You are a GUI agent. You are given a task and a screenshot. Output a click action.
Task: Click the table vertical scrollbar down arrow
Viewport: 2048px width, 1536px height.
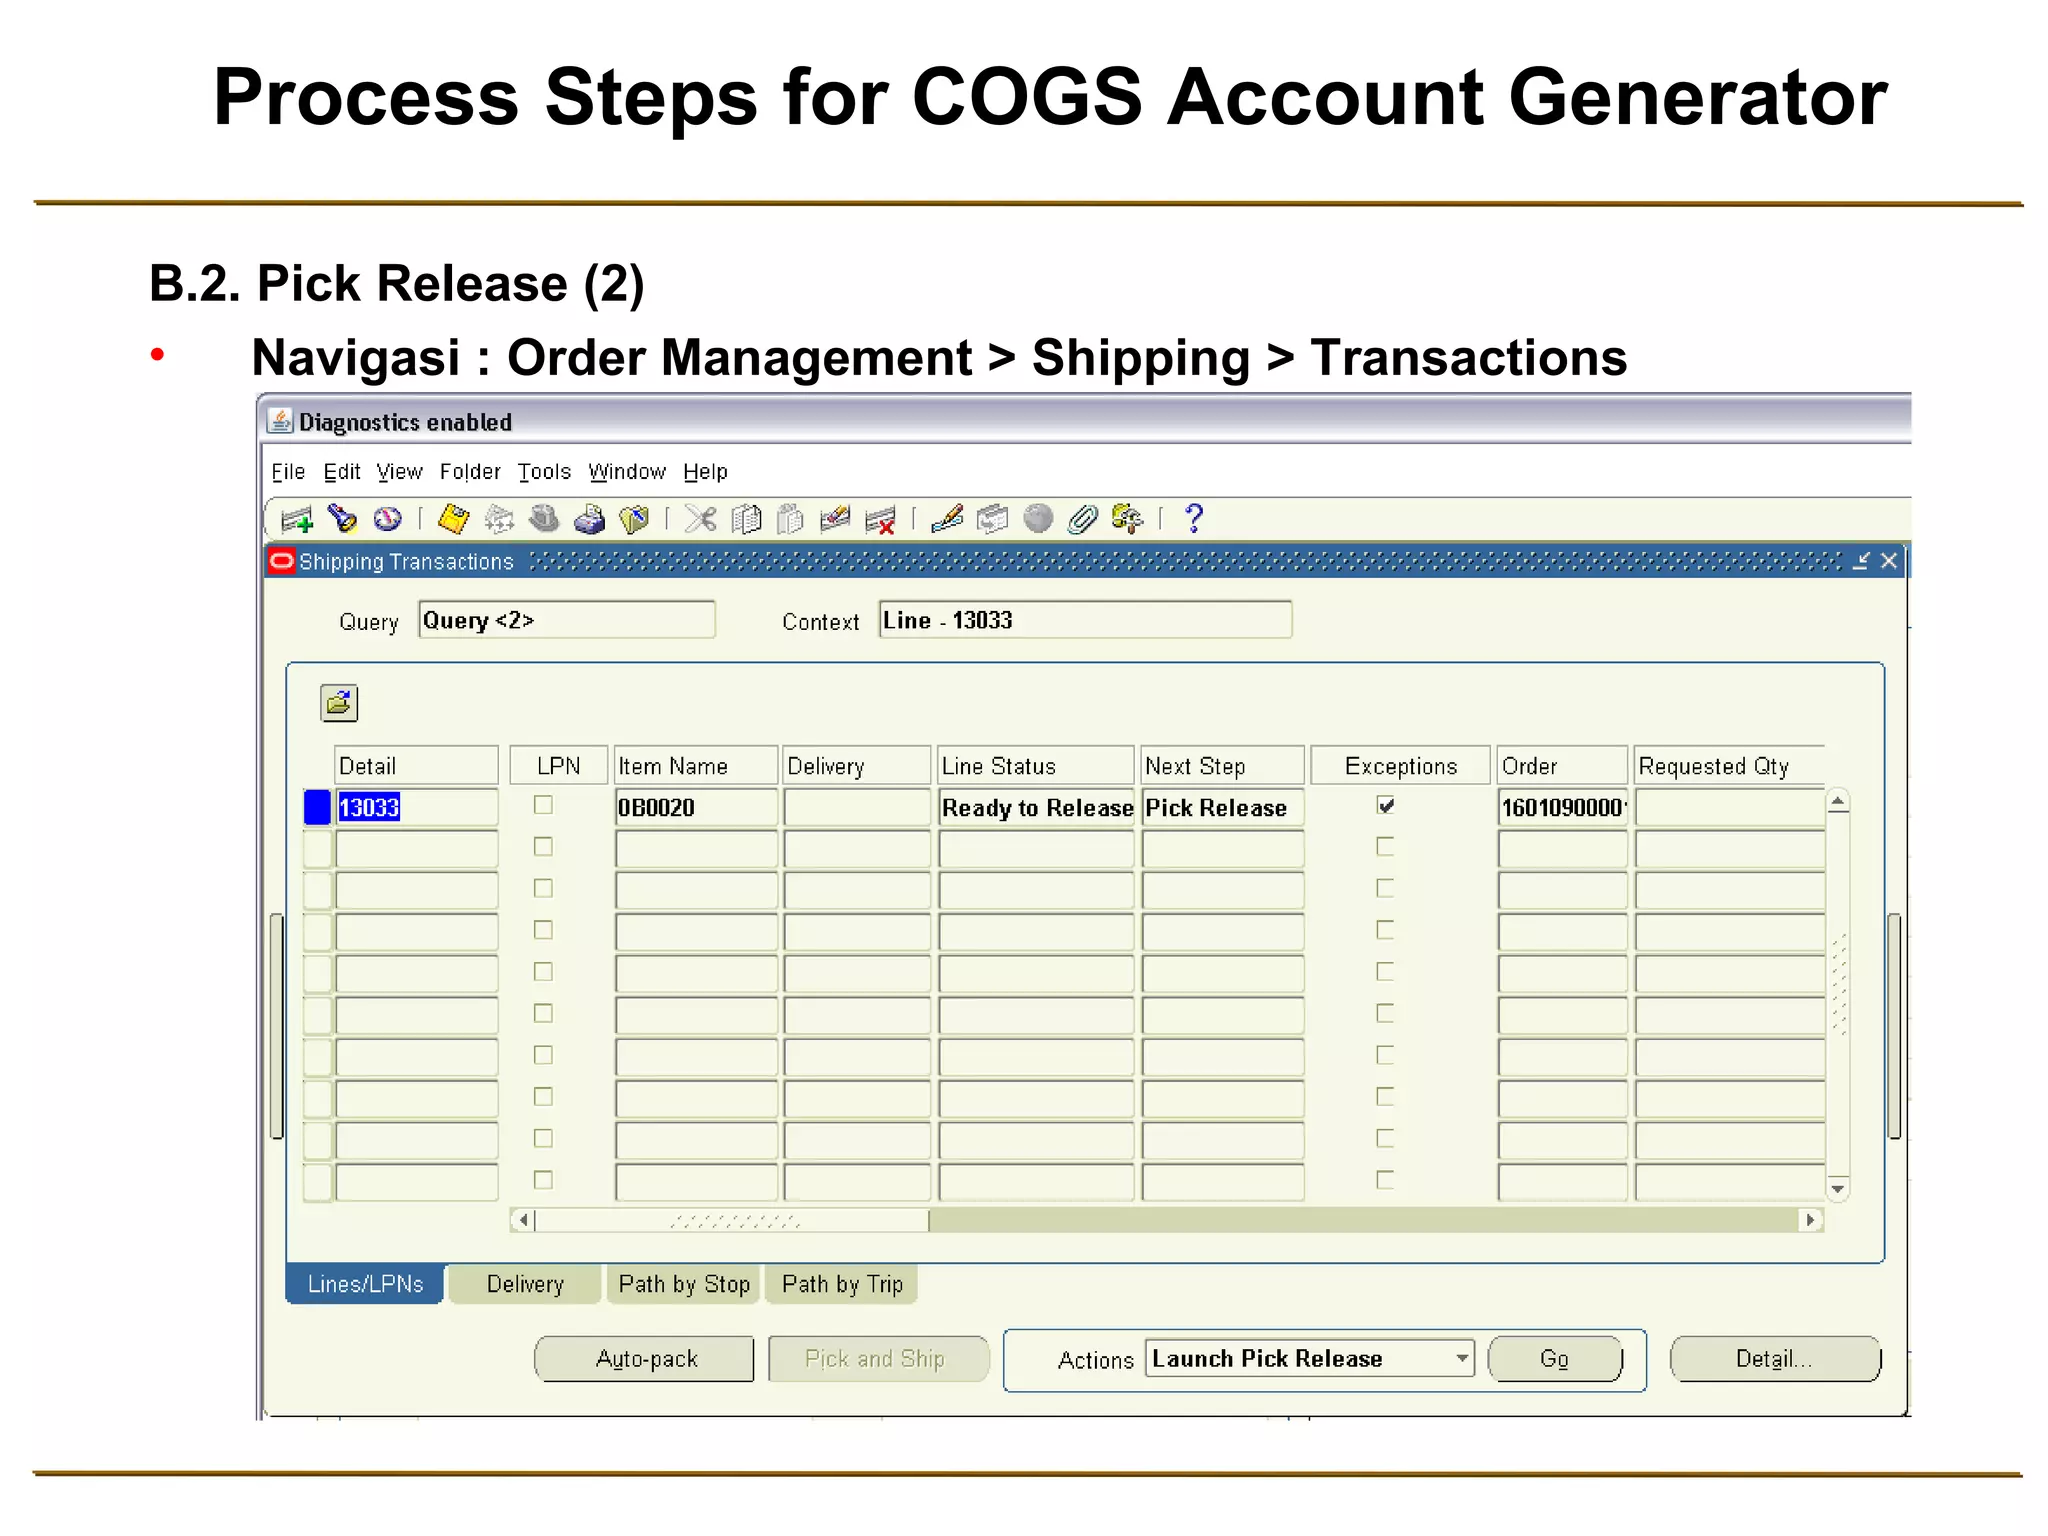[1838, 1188]
